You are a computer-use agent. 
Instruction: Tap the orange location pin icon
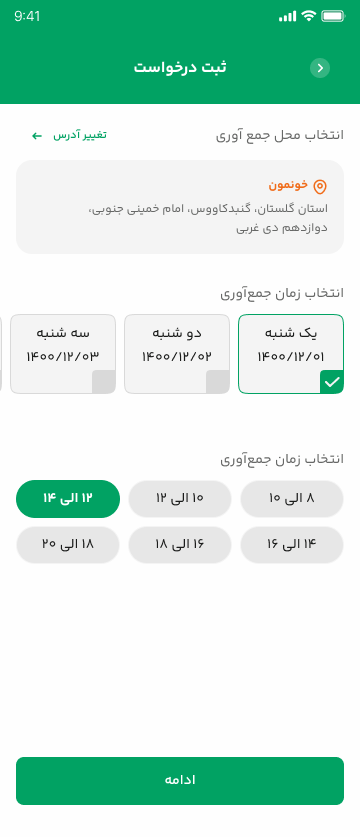pos(319,186)
